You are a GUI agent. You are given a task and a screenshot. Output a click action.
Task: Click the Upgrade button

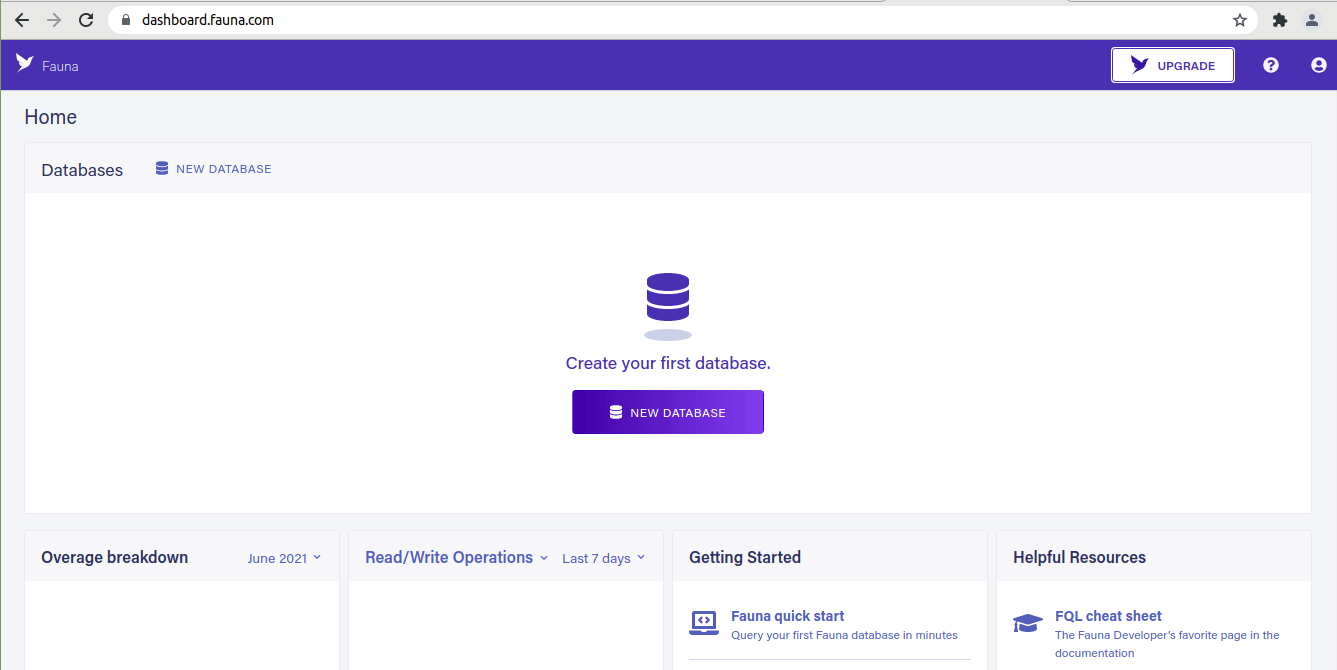pyautogui.click(x=1173, y=65)
